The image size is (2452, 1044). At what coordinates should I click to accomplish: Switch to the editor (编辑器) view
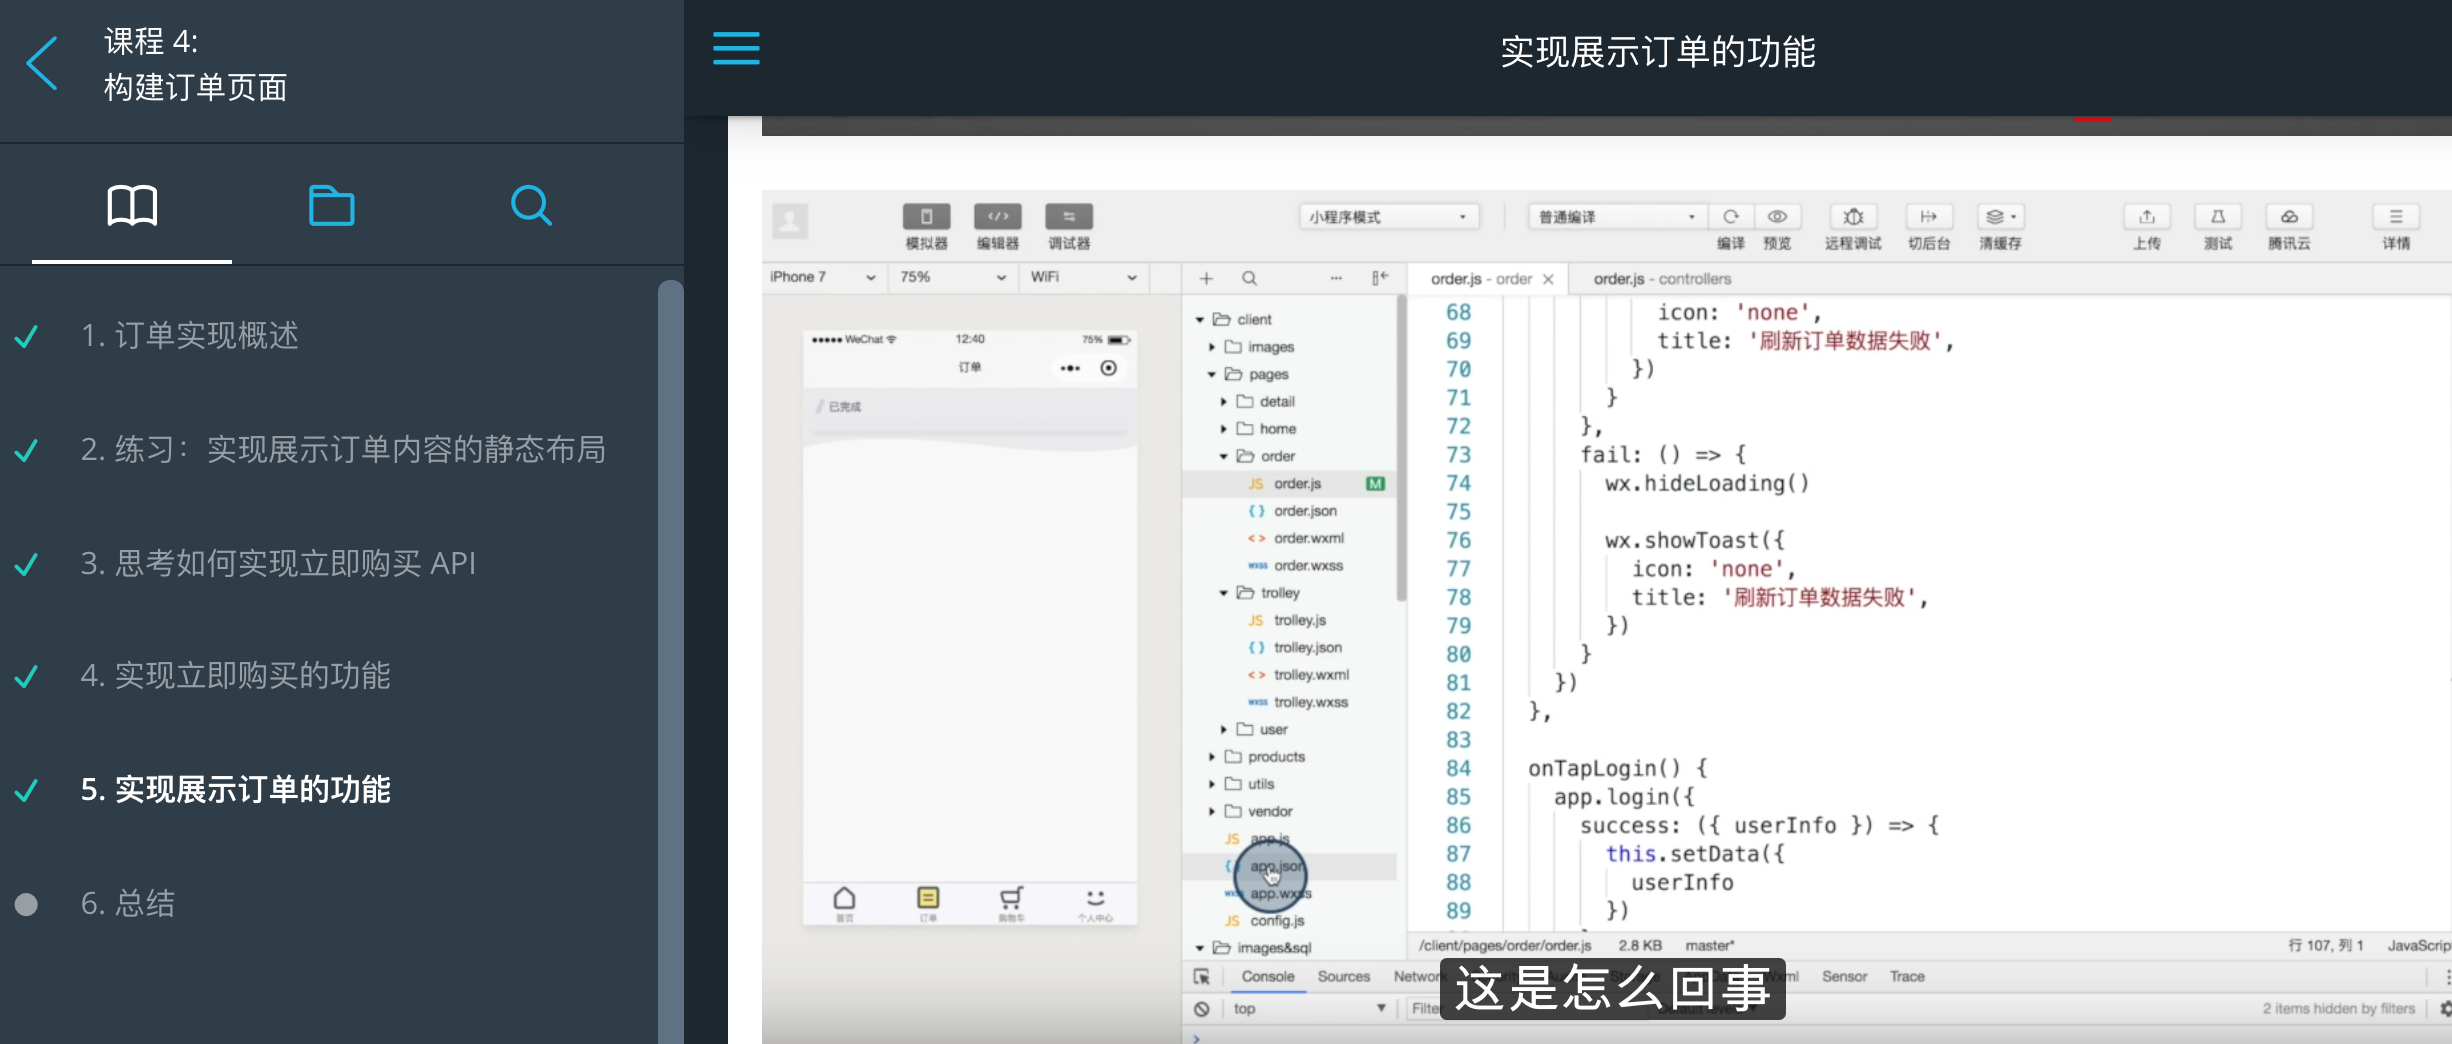coord(996,226)
